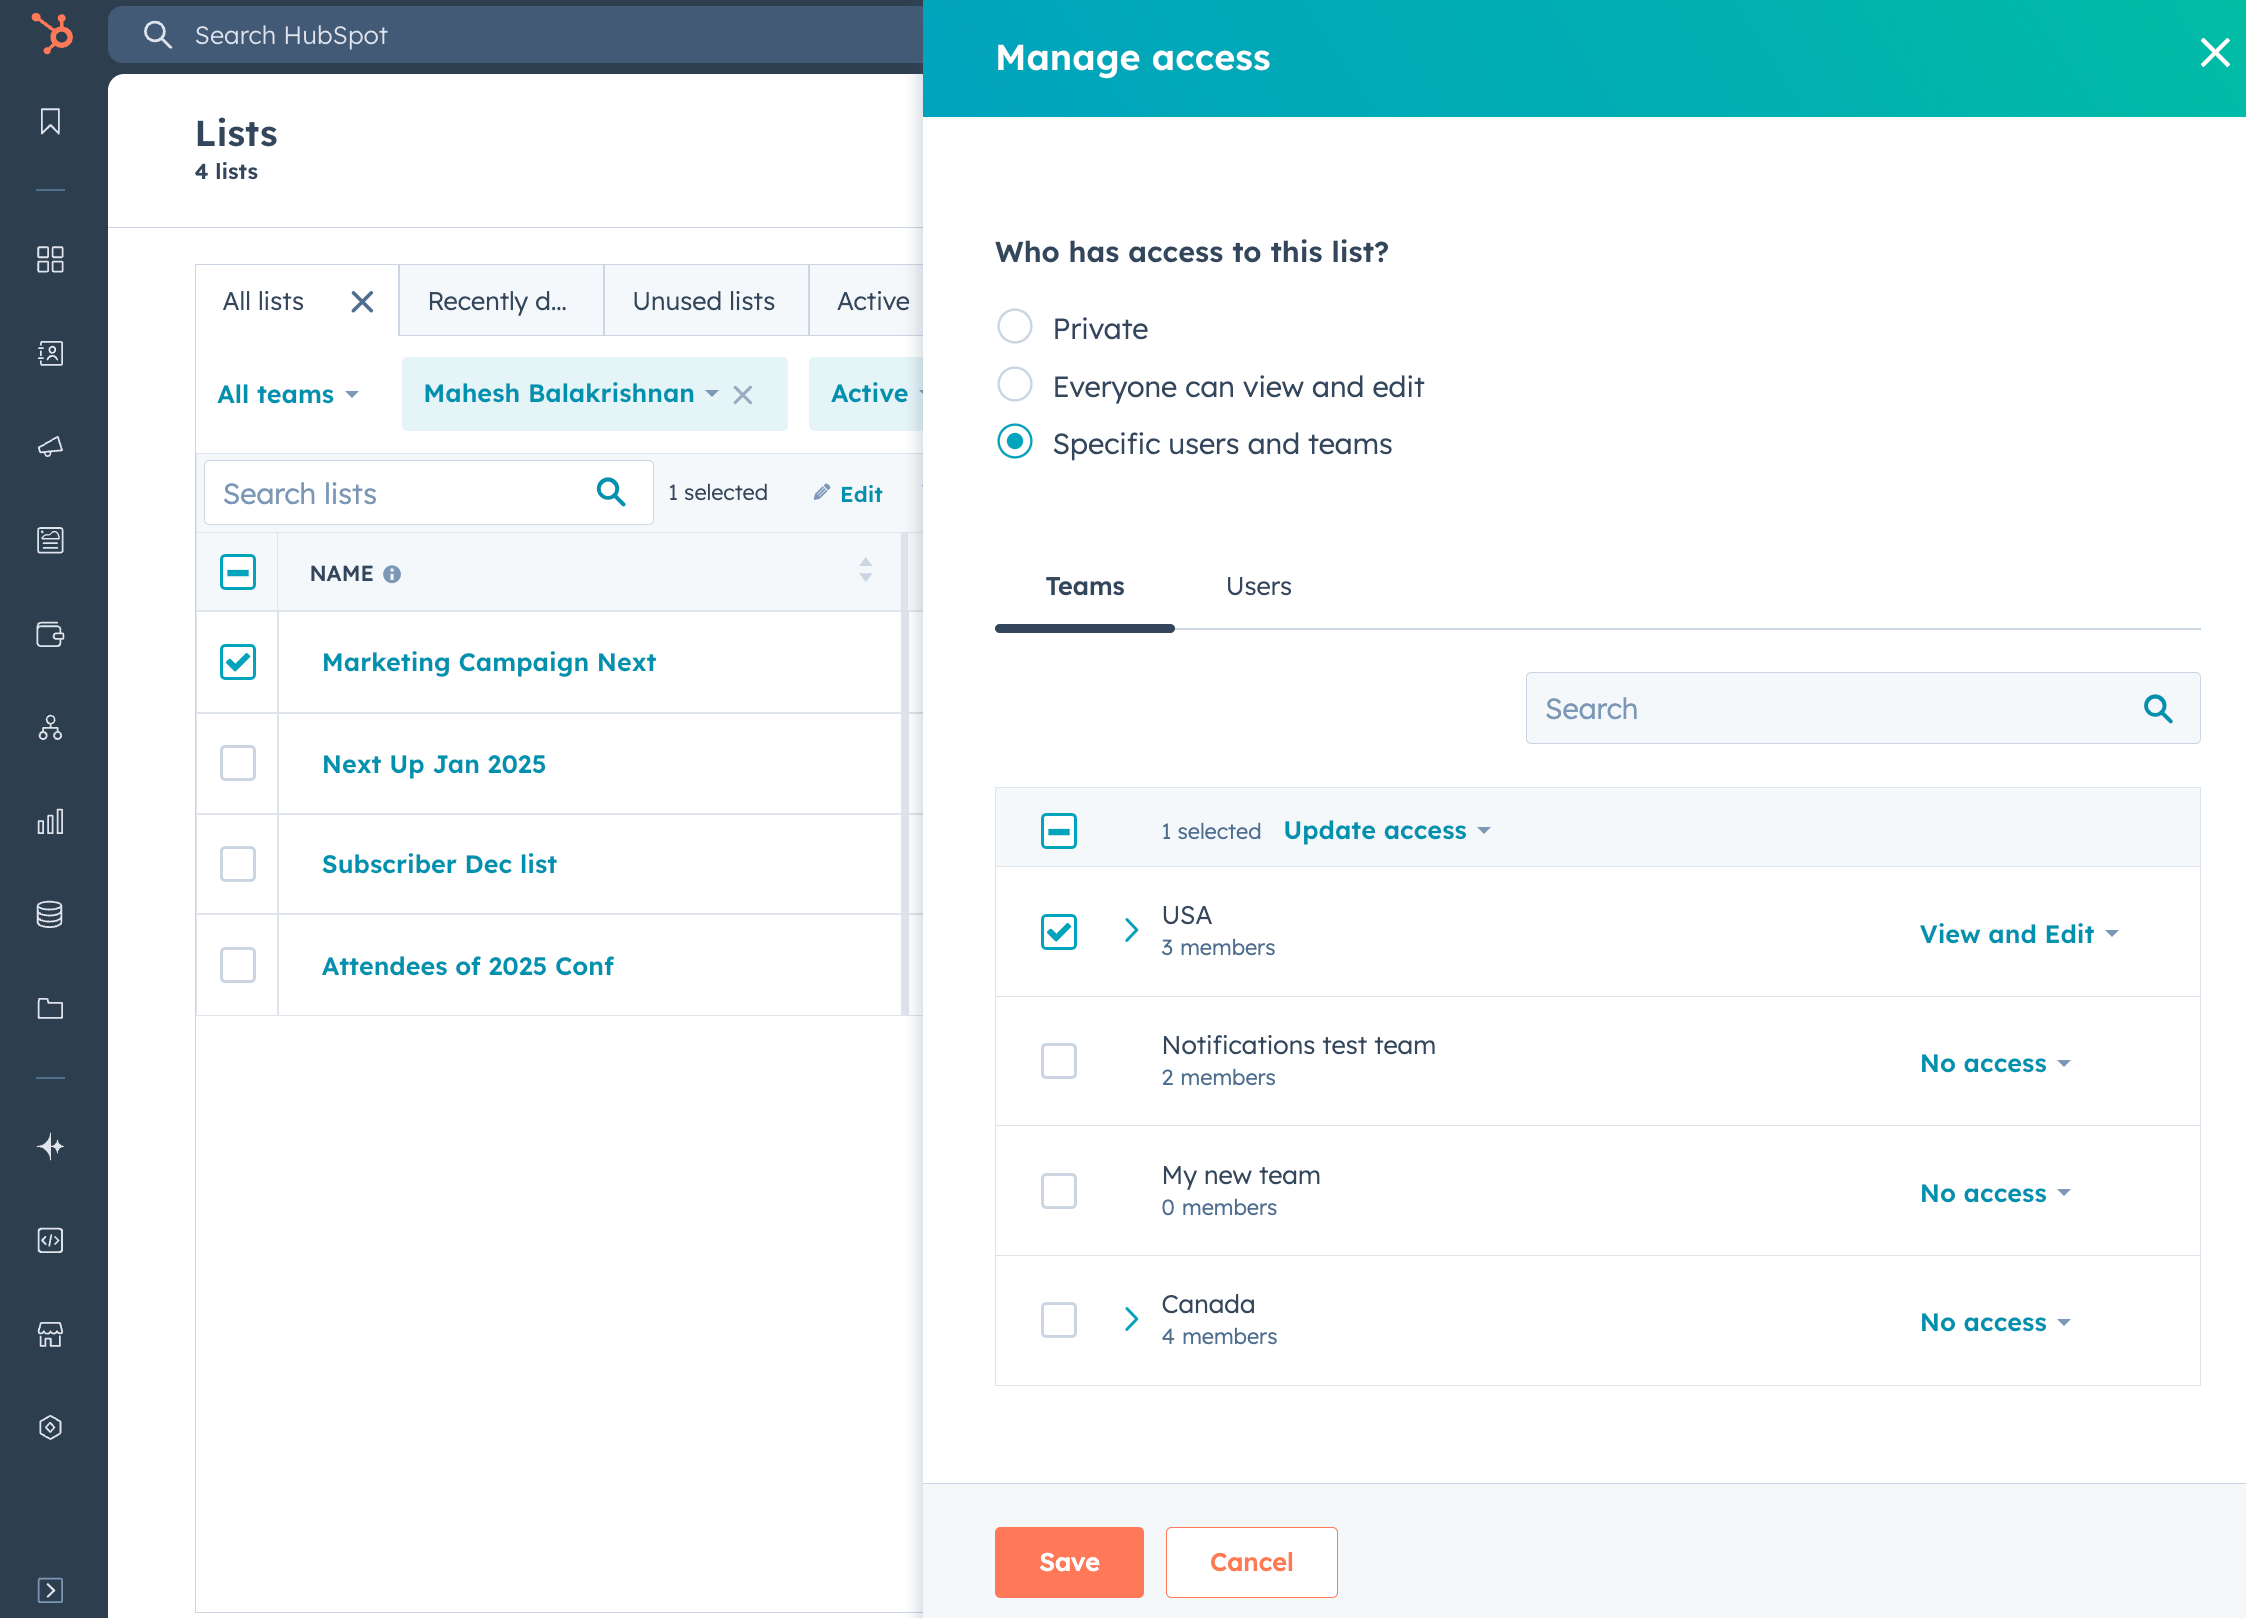Open the Automations workflow sidebar icon
2246x1618 pixels.
(x=50, y=729)
